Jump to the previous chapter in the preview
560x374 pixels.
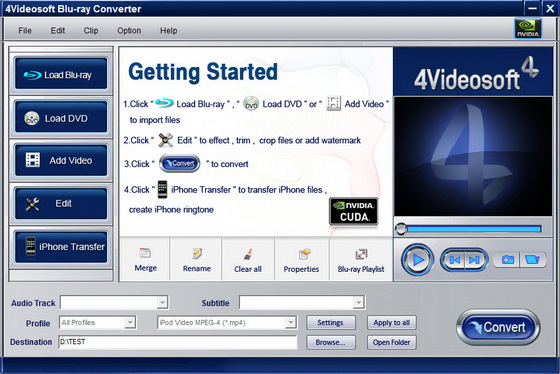click(454, 260)
